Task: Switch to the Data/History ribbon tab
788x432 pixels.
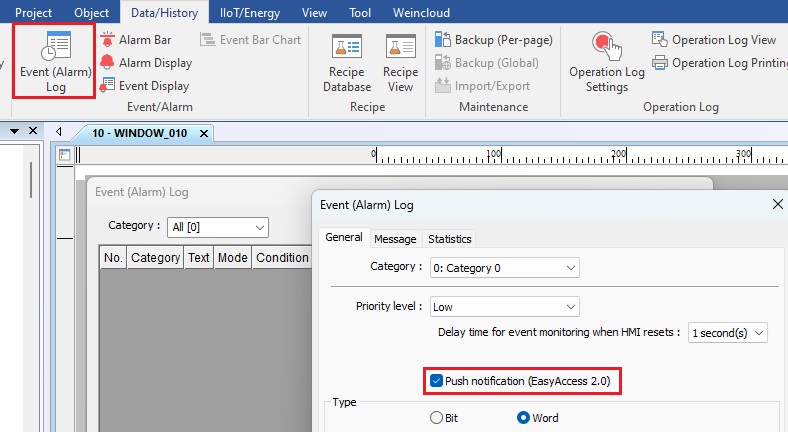Action: [x=164, y=13]
